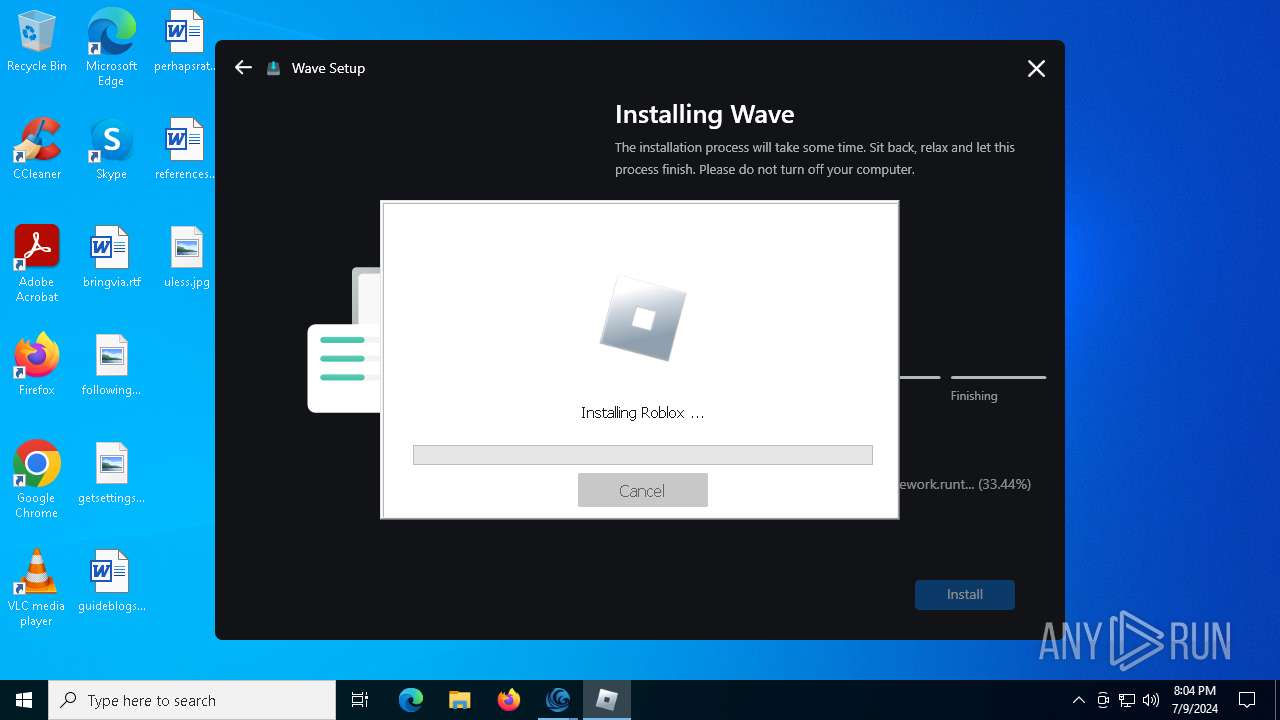Close the Wave Setup window

(1036, 68)
